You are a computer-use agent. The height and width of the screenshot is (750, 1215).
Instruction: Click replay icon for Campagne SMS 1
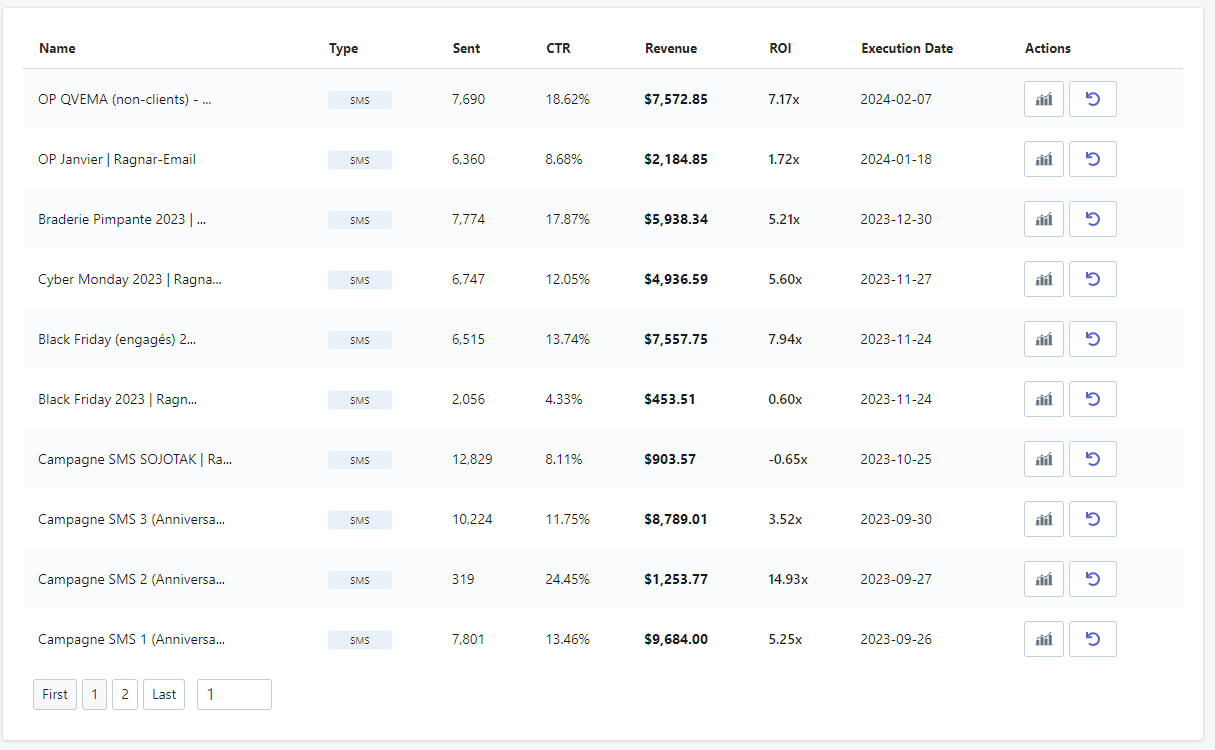point(1093,639)
